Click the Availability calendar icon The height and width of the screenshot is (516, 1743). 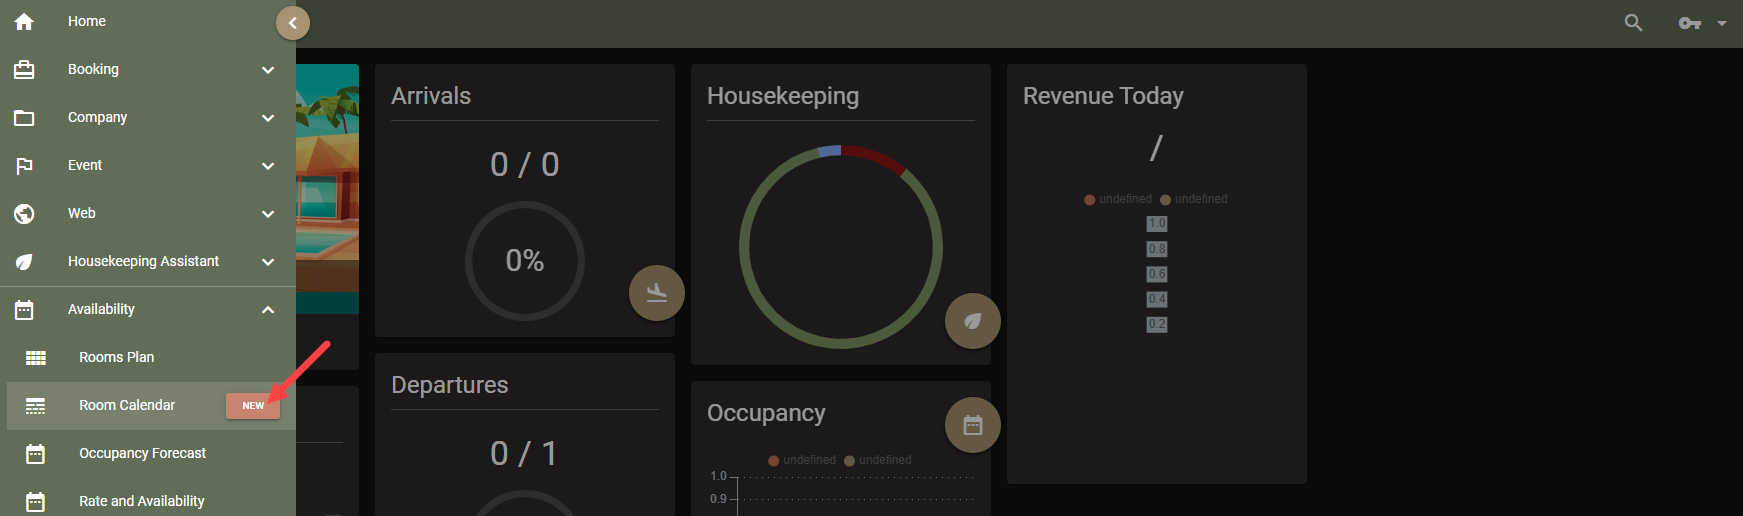[24, 309]
